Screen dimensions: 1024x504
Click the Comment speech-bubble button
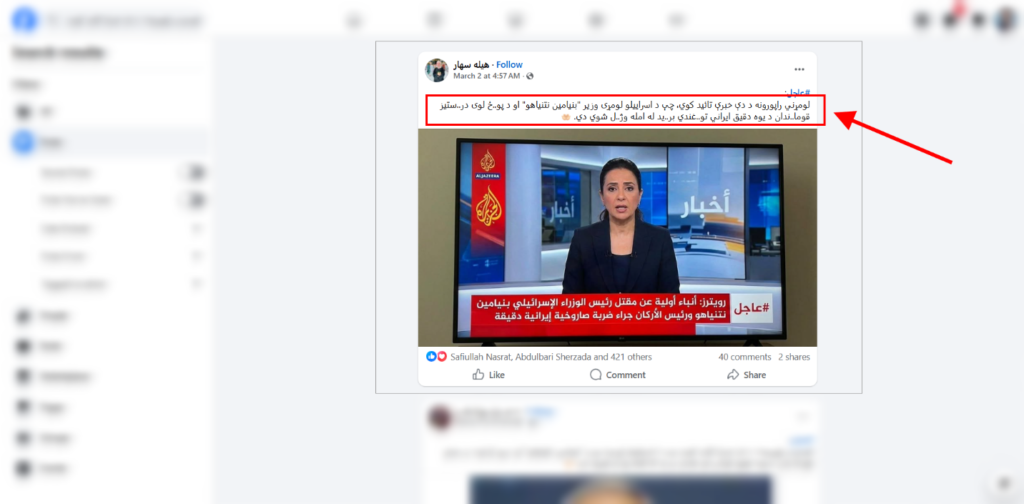tap(617, 375)
